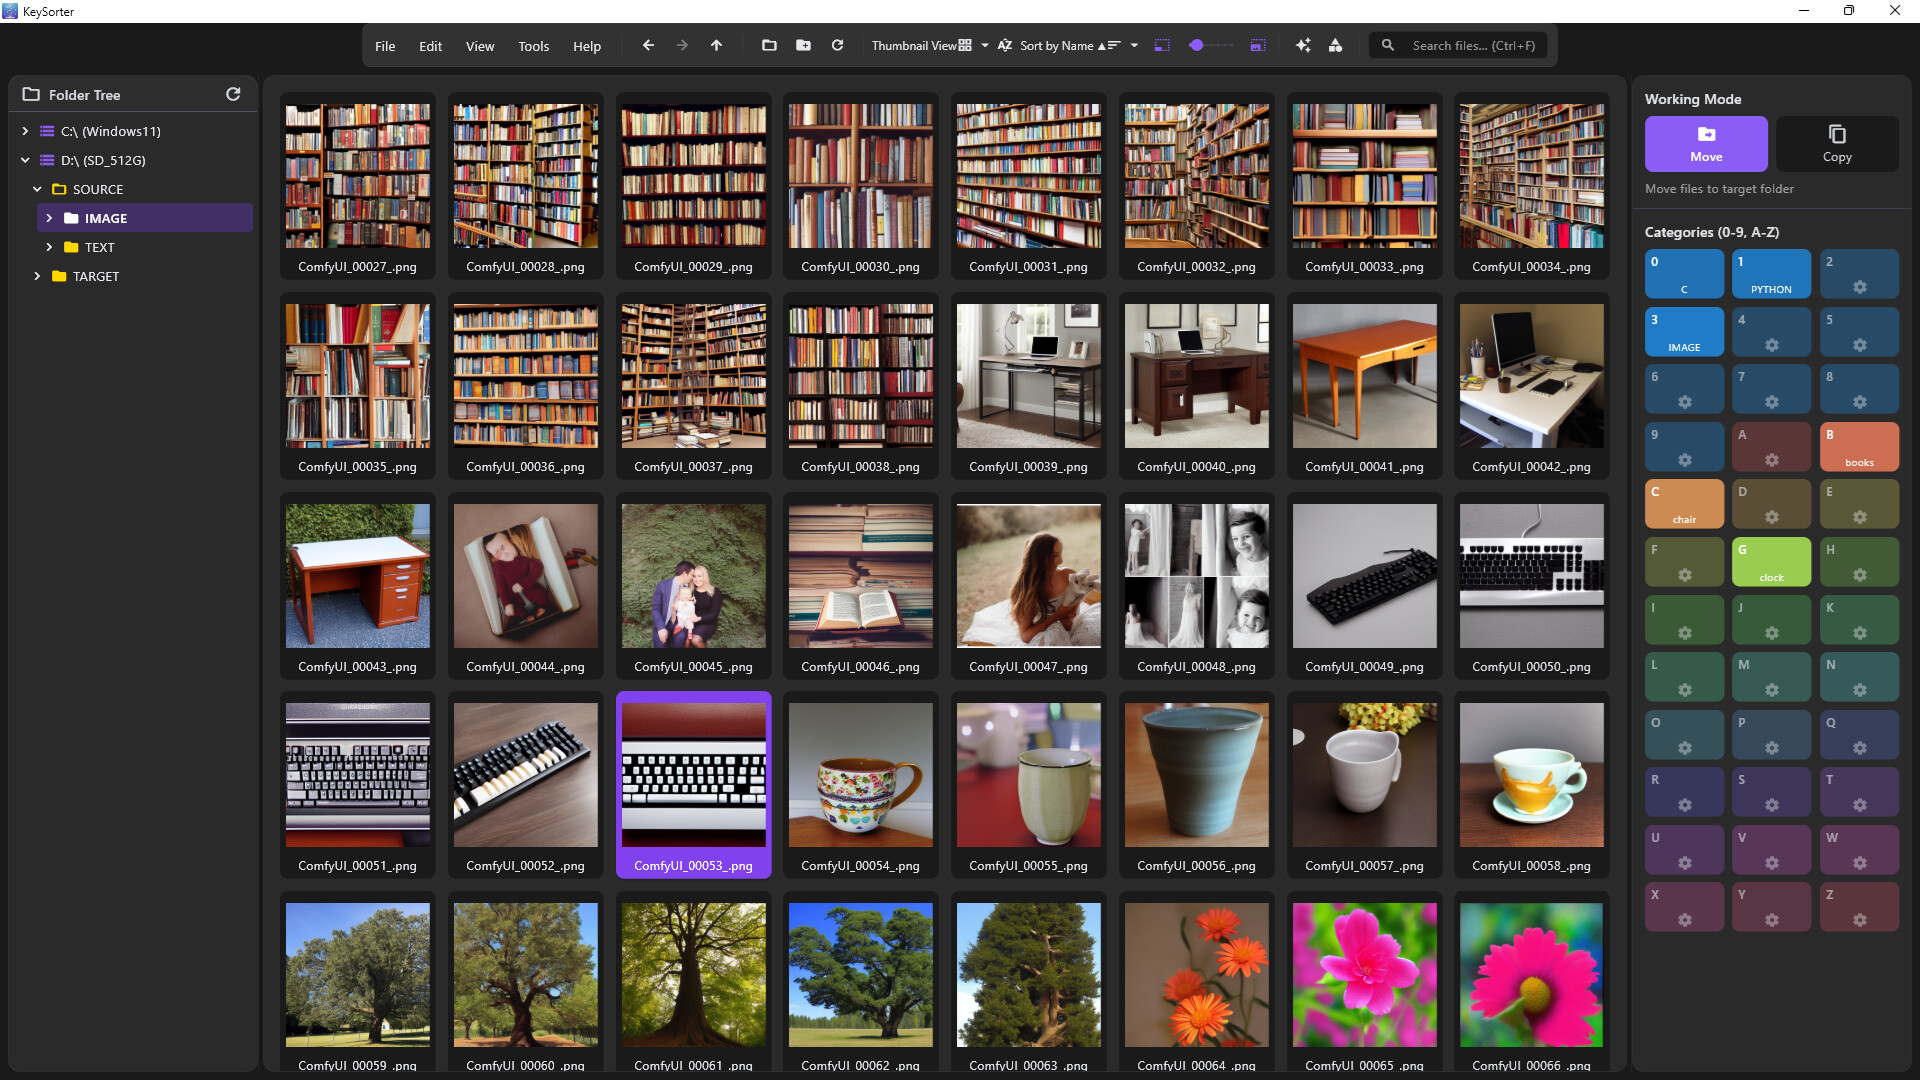Click the thumbnail size slider handle
The image size is (1920, 1080).
tap(1196, 46)
